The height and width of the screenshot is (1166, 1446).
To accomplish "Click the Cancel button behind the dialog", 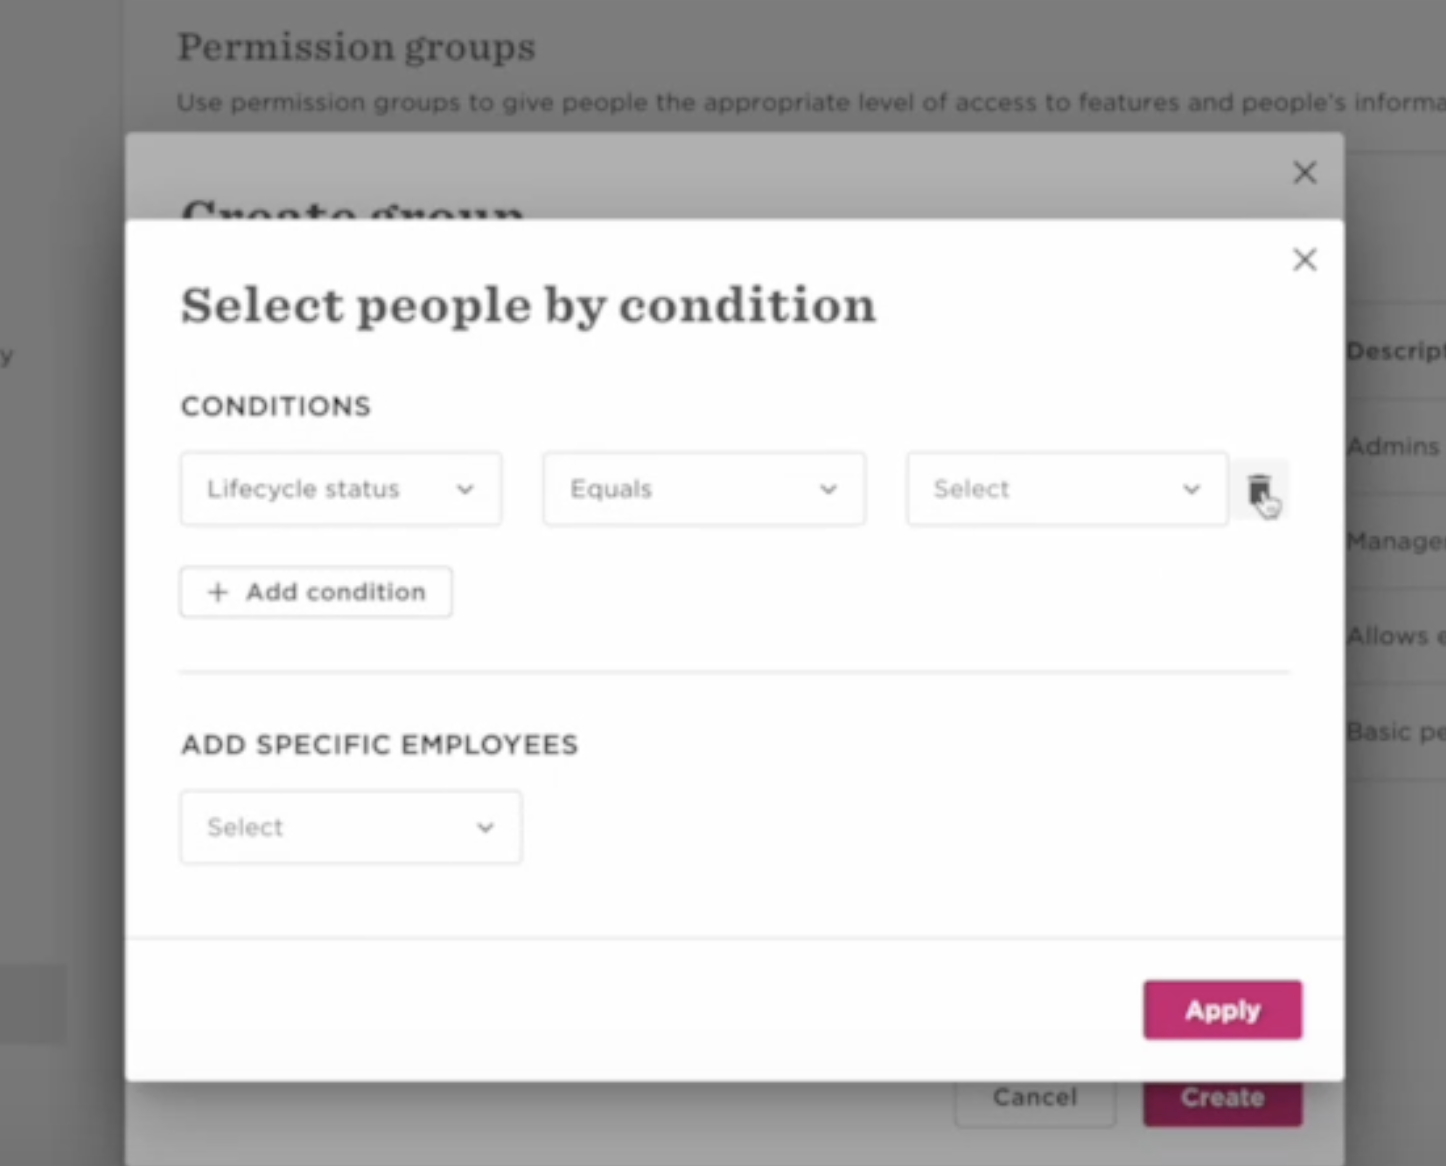I will [x=1035, y=1098].
